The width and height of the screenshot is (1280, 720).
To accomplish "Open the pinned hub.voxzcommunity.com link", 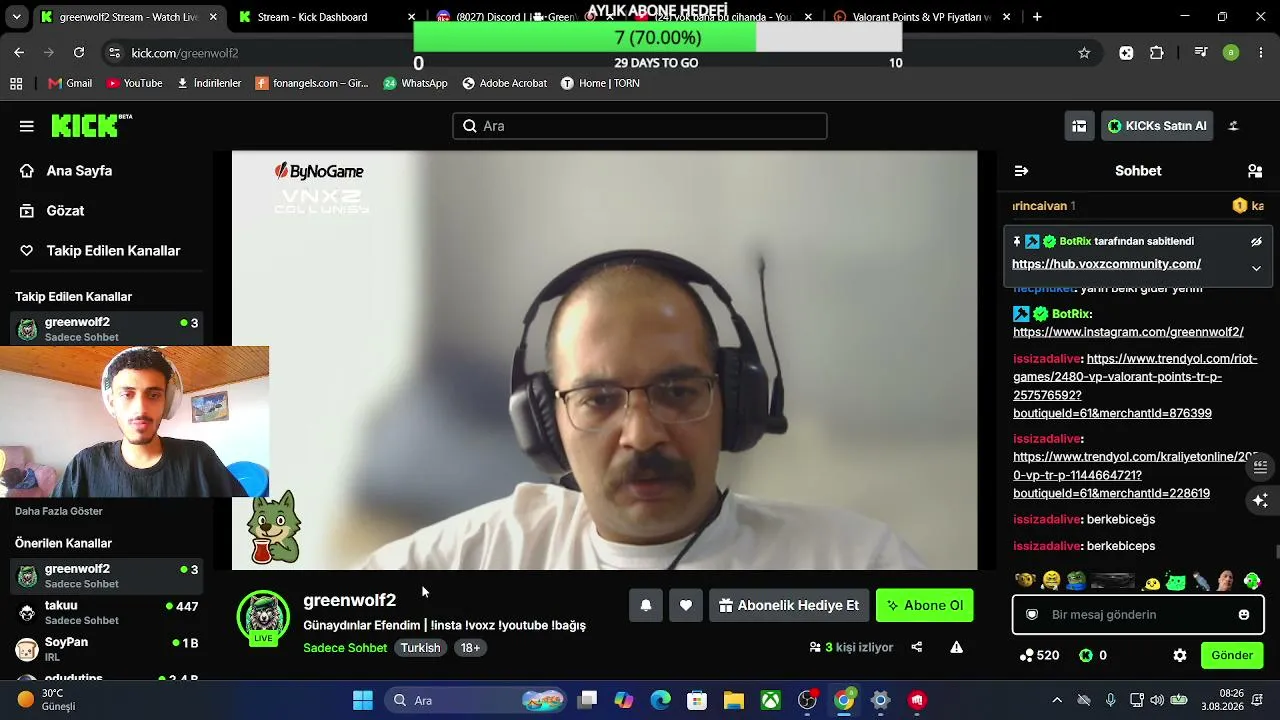I will pyautogui.click(x=1106, y=264).
